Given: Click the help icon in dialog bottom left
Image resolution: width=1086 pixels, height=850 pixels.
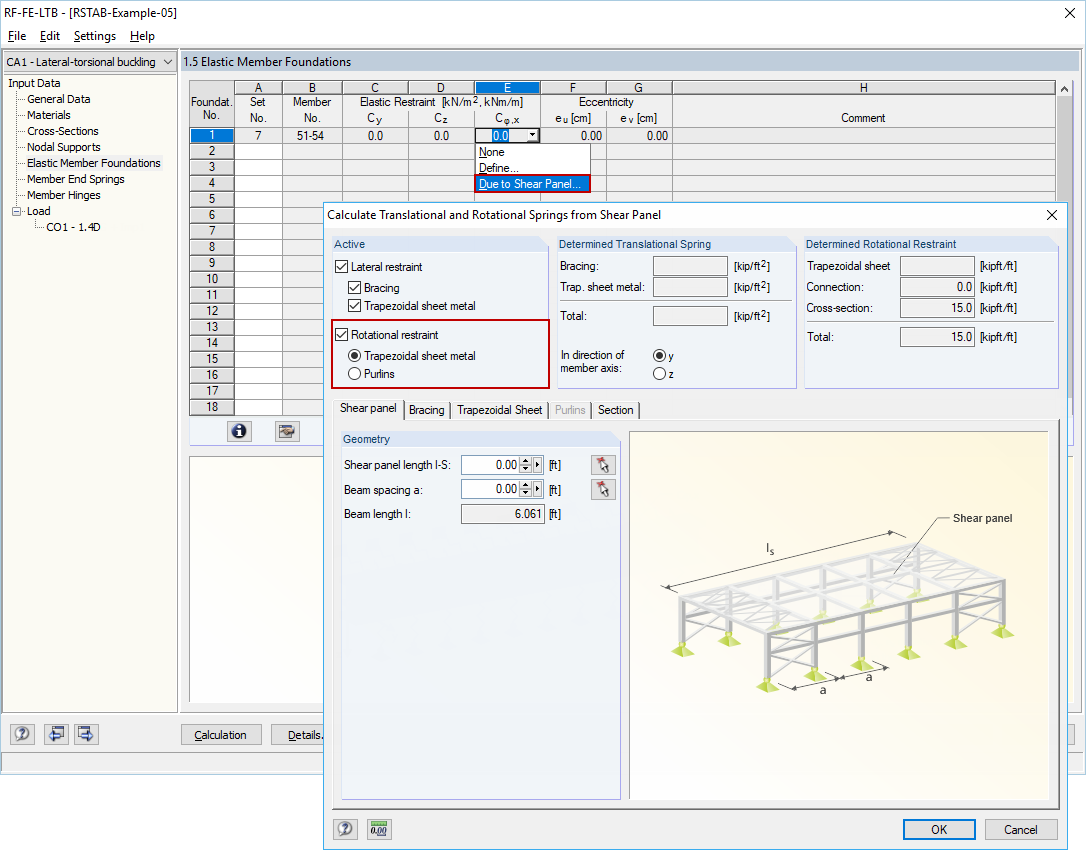Looking at the screenshot, I should click(345, 829).
